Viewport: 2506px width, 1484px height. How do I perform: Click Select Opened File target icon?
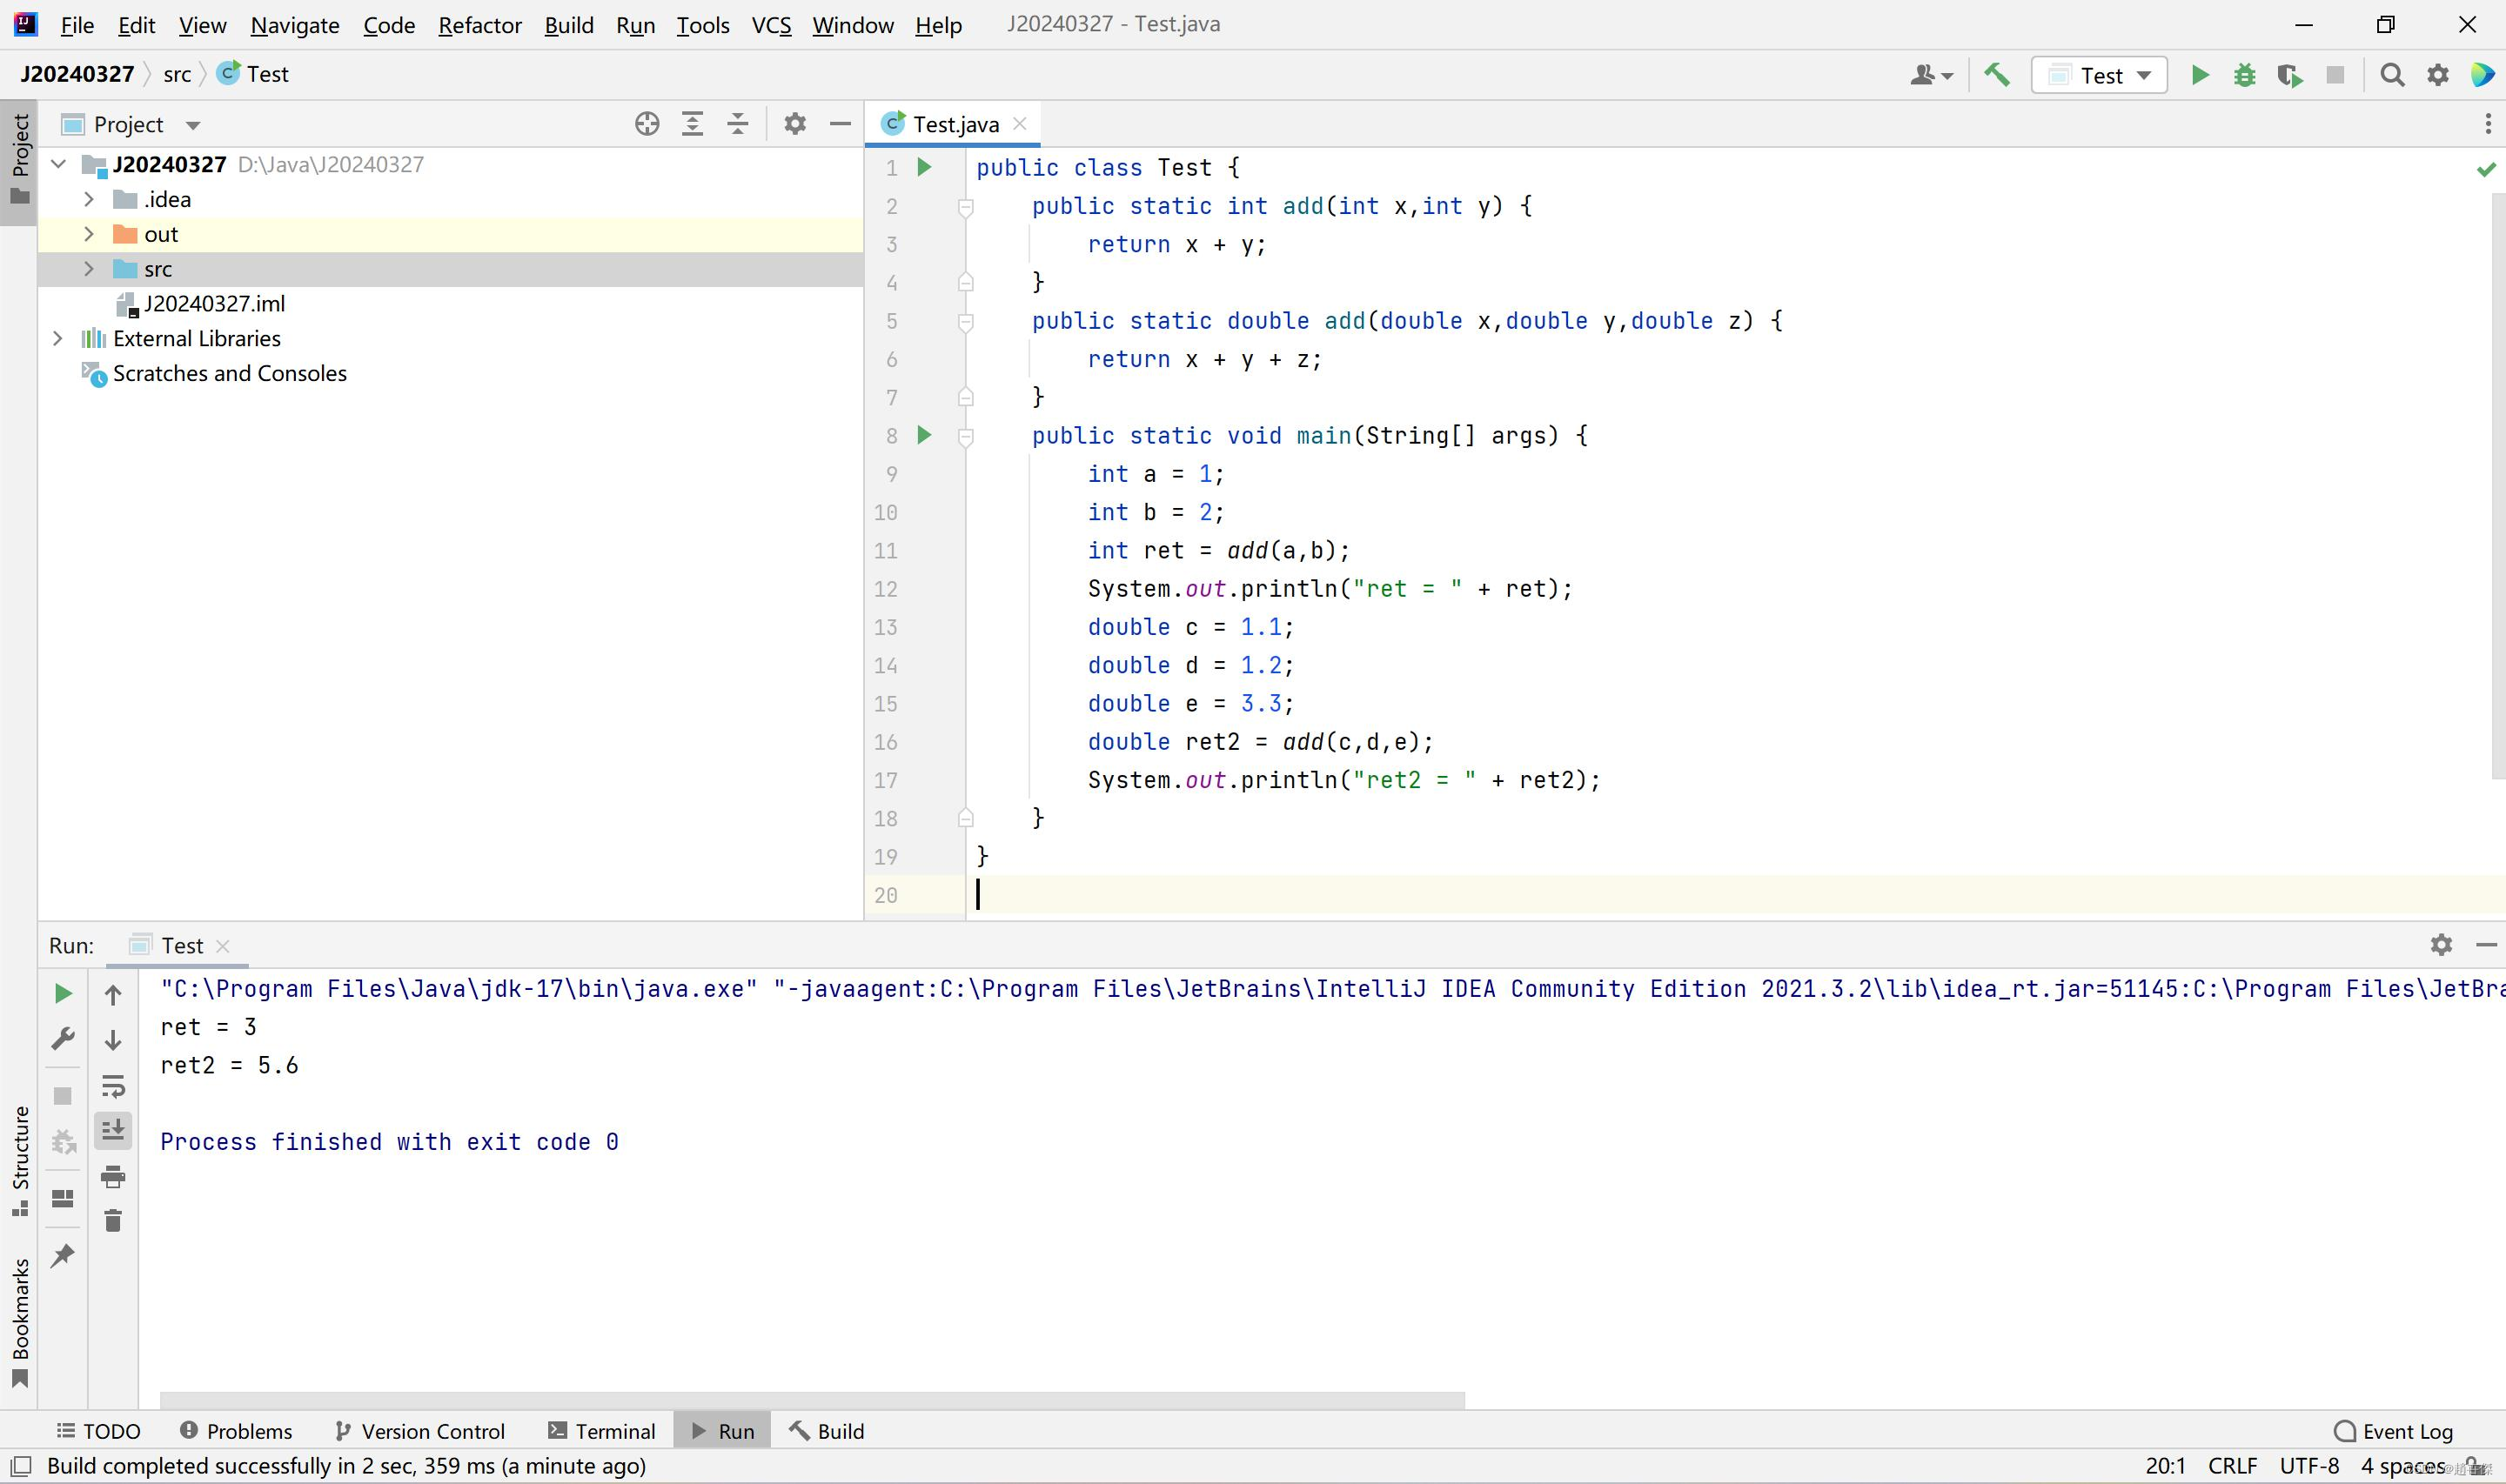coord(647,124)
